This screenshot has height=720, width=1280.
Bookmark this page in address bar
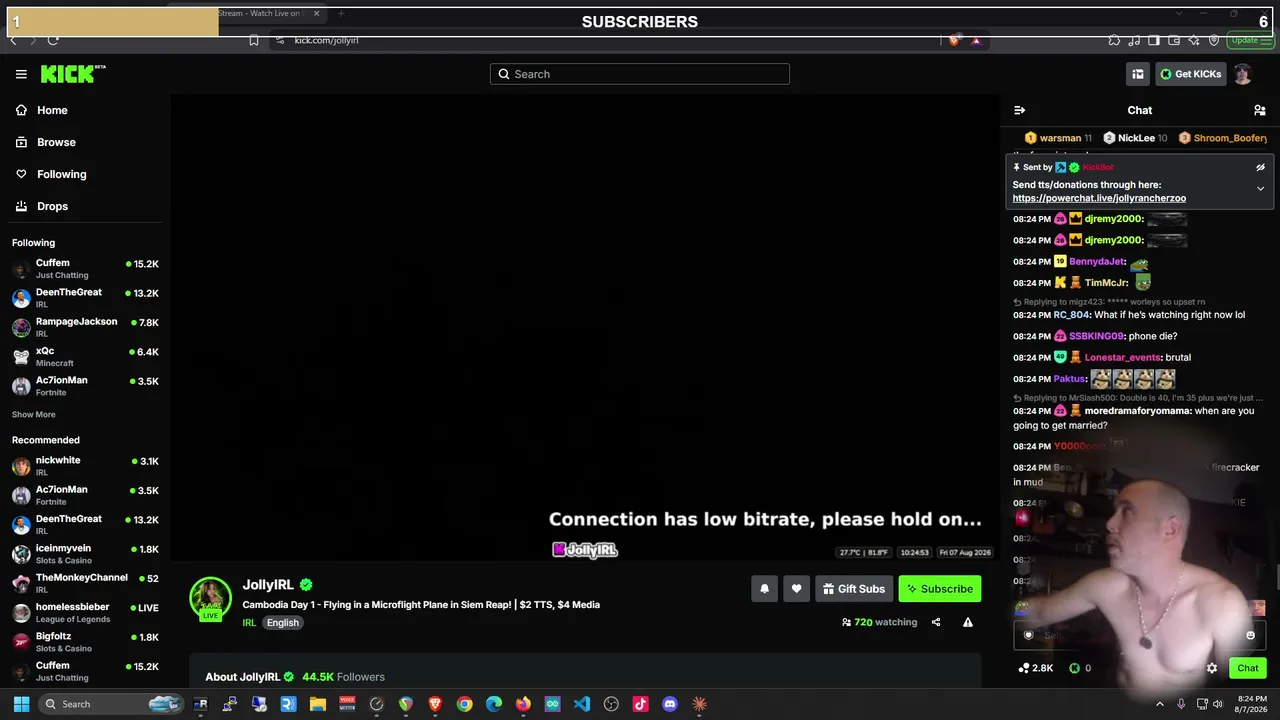tap(254, 40)
